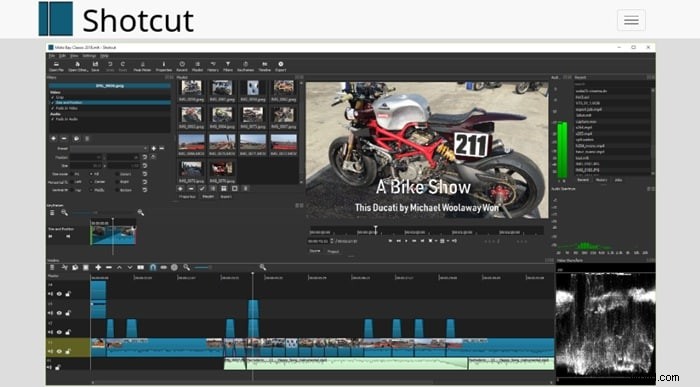Viewport: 700px width, 387px height.
Task: Click the Open File toolbar icon
Action: coord(56,67)
